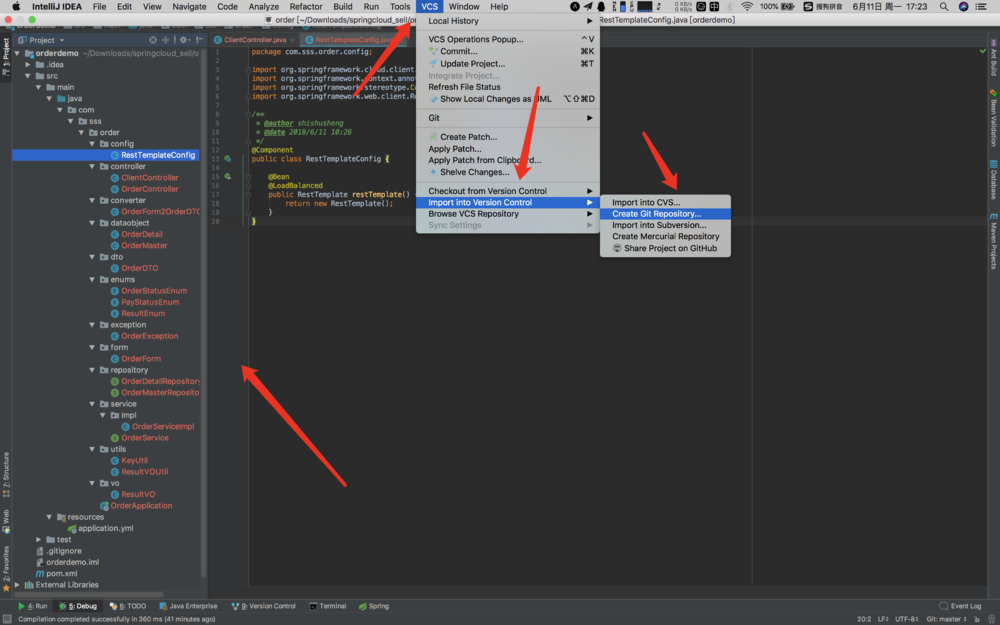This screenshot has width=1000, height=625.
Task: Click the lock read-only icon in status bar
Action: click(976, 619)
